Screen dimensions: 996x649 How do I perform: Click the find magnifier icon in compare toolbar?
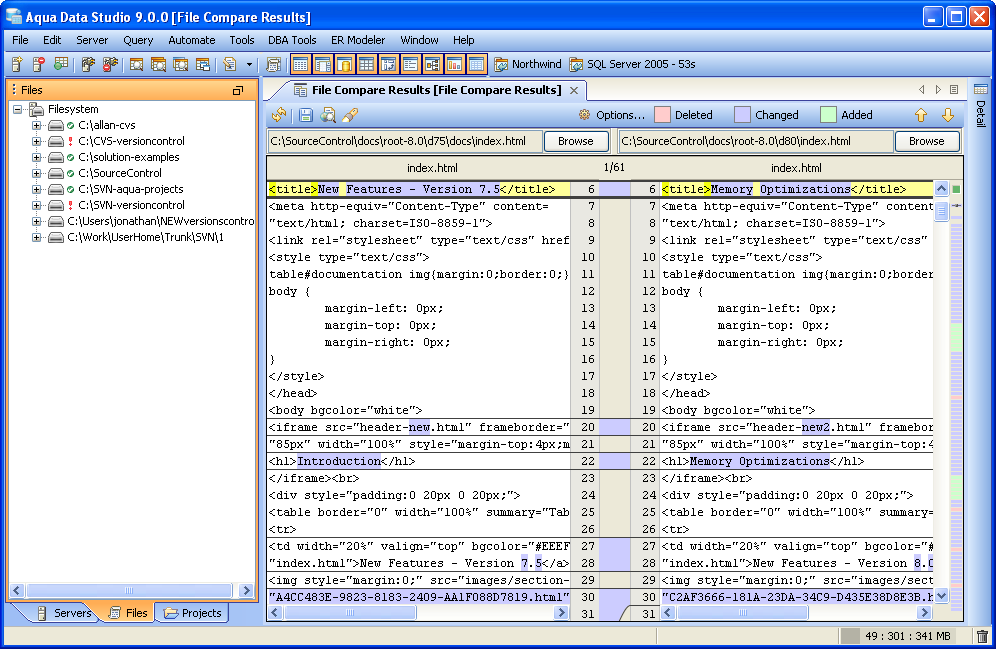pos(327,115)
